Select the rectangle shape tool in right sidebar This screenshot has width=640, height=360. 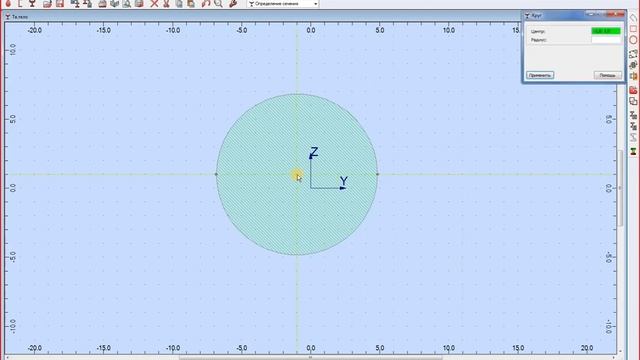[633, 29]
